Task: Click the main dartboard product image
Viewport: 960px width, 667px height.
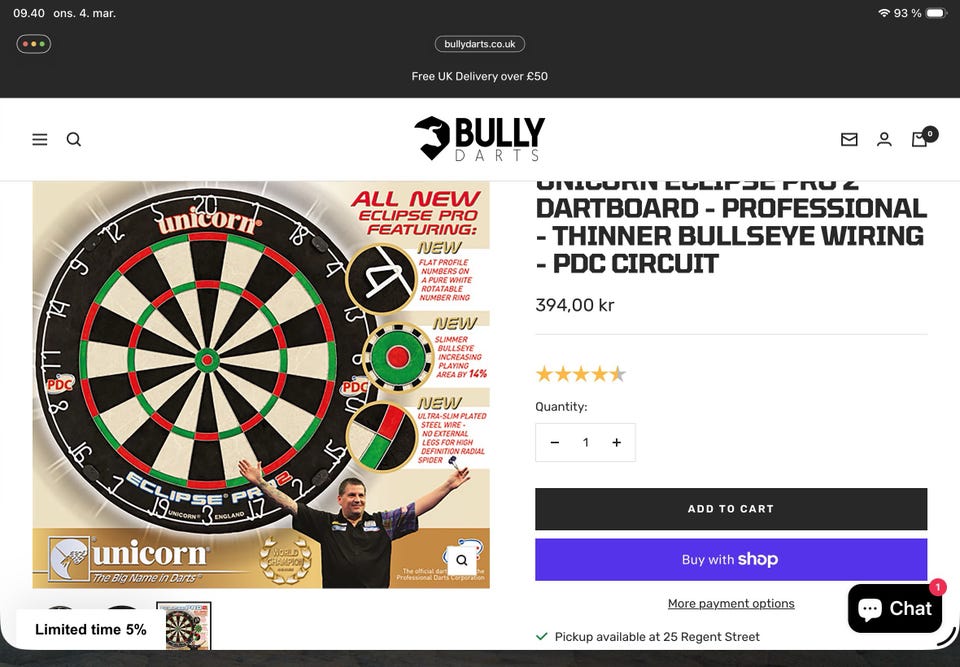Action: pyautogui.click(x=261, y=385)
